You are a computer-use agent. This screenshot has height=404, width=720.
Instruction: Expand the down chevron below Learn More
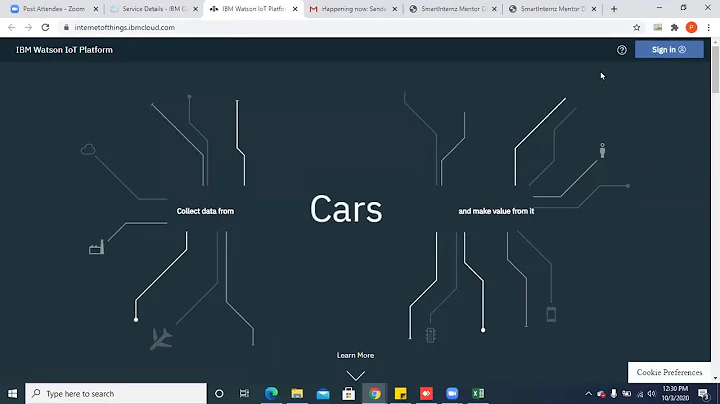click(x=355, y=376)
